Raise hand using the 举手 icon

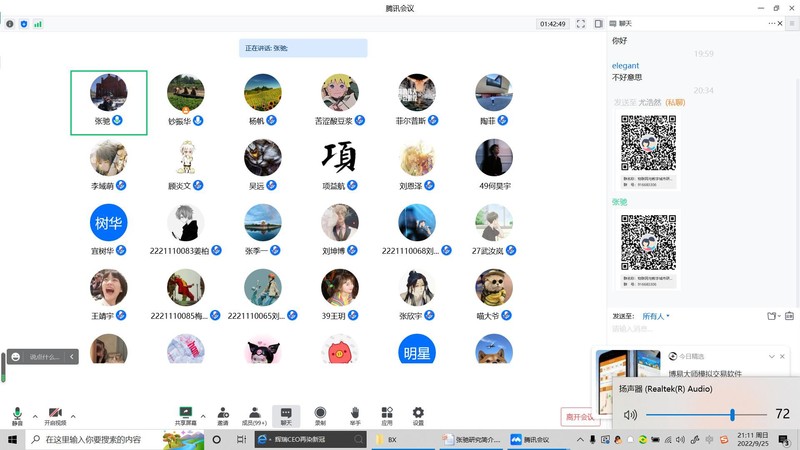point(354,413)
